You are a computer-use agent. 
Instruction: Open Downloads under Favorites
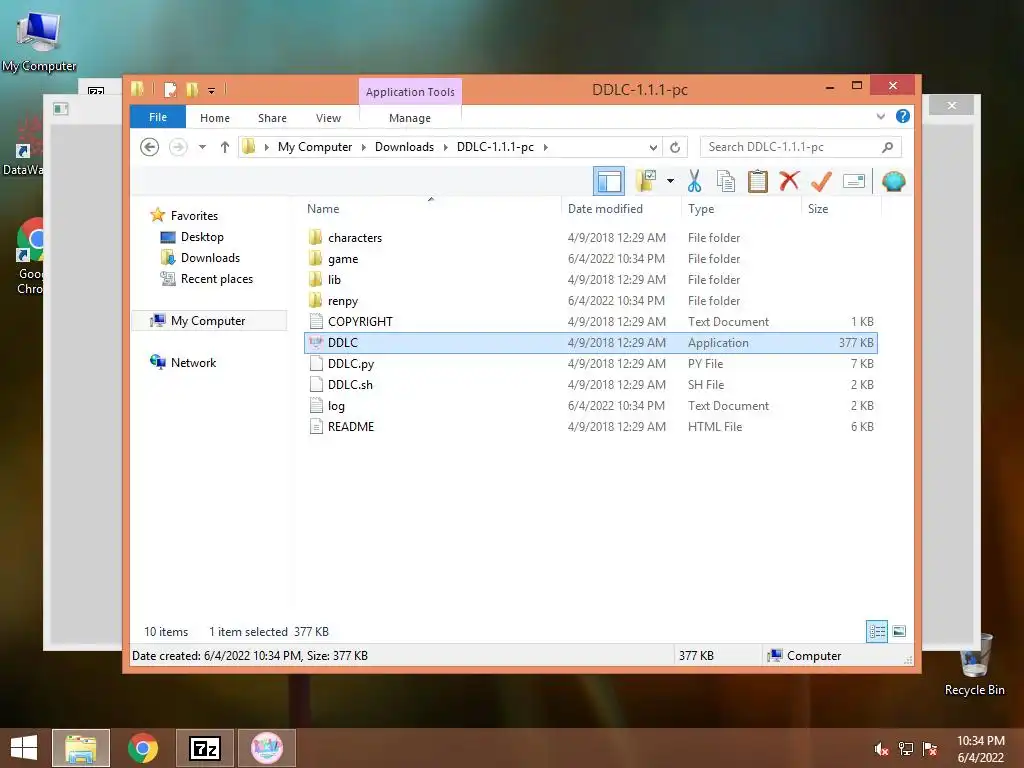[x=200, y=257]
